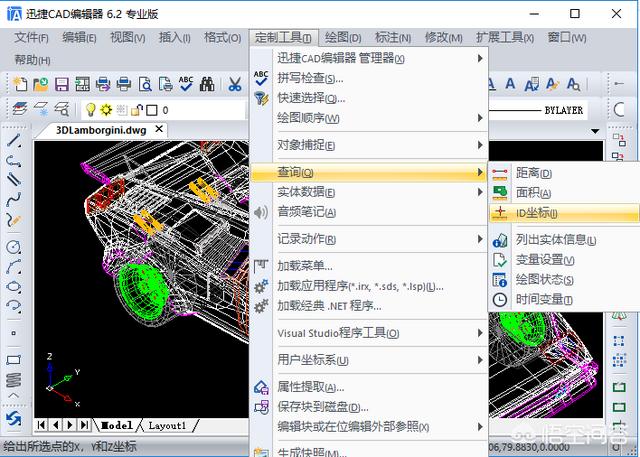The height and width of the screenshot is (457, 640).
Task: Click the Cut scissors icon
Action: point(234,84)
